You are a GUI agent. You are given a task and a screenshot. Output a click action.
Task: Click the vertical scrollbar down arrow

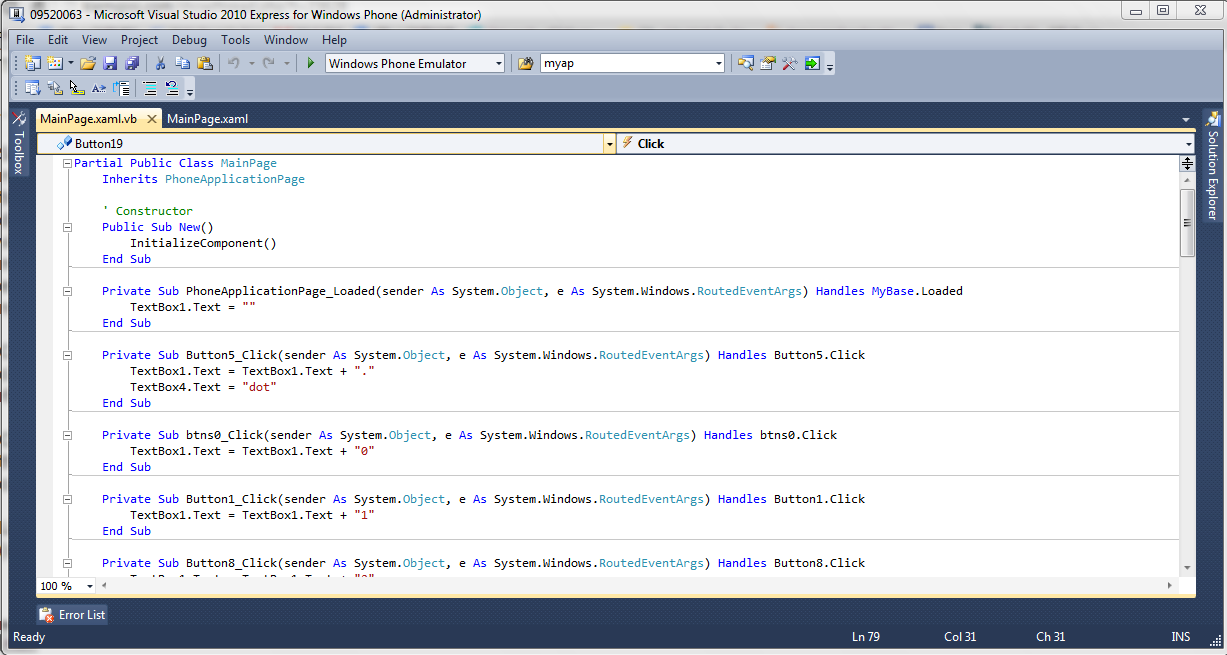[1187, 567]
